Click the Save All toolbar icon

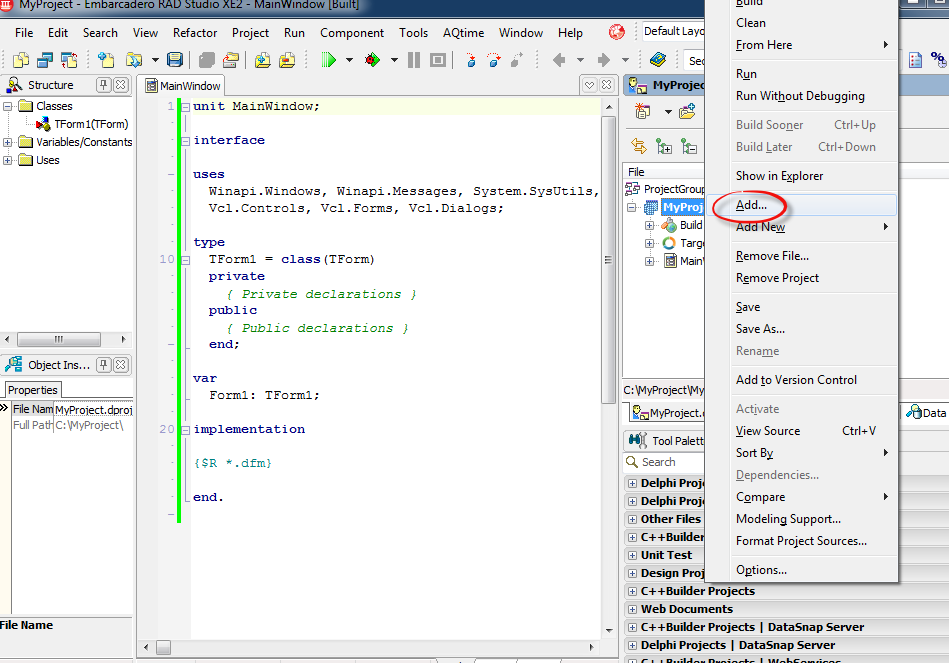pyautogui.click(x=207, y=60)
